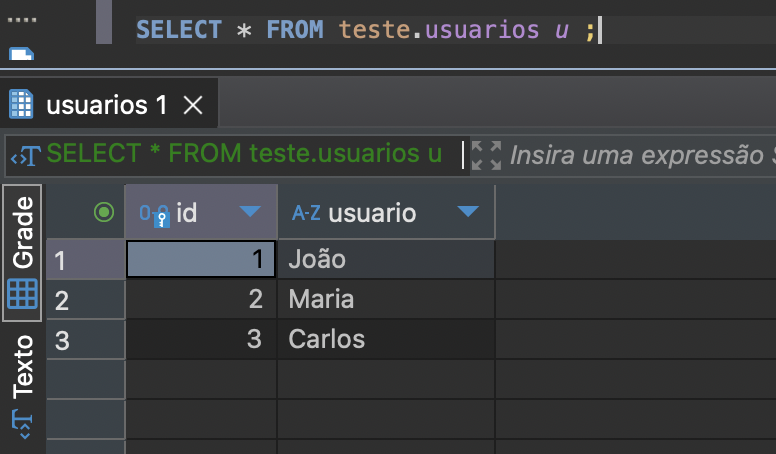
Task: Click the id column header
Action: [x=201, y=212]
